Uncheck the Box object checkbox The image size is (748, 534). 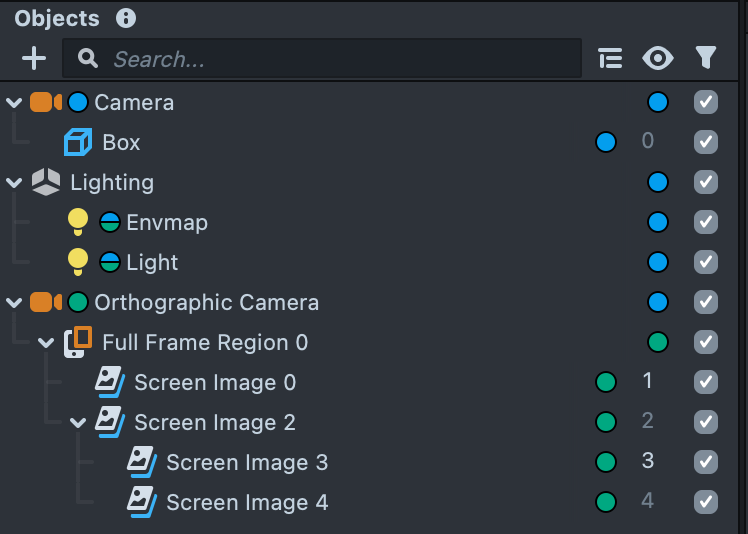706,142
